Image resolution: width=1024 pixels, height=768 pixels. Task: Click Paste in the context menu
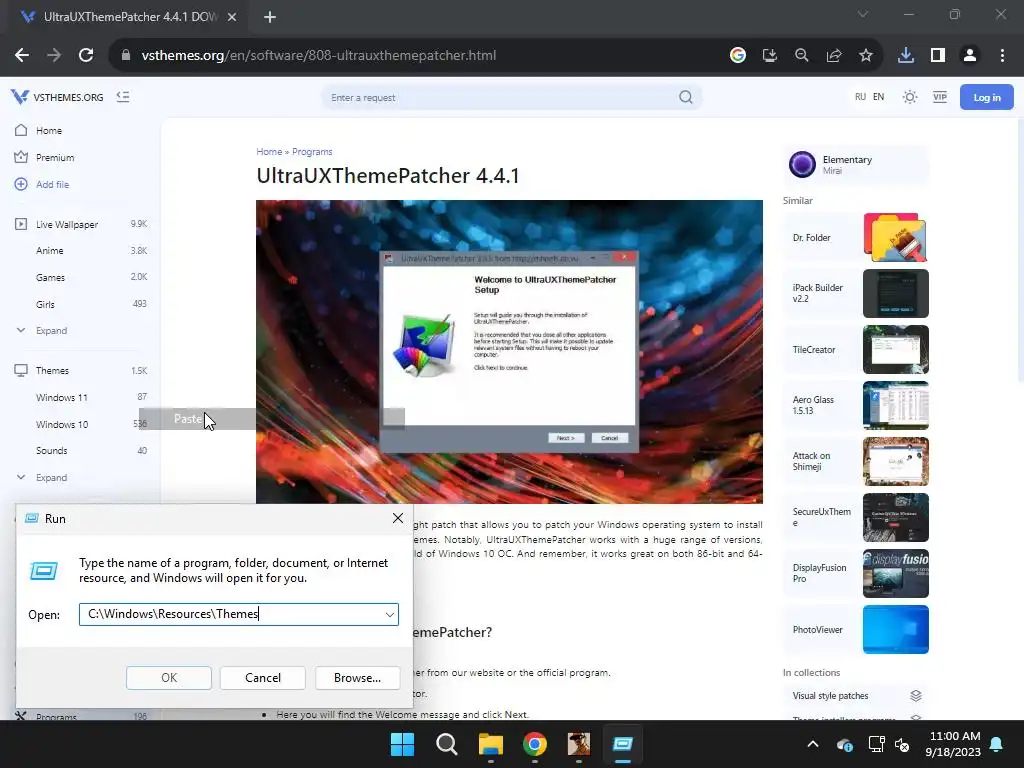point(272,419)
